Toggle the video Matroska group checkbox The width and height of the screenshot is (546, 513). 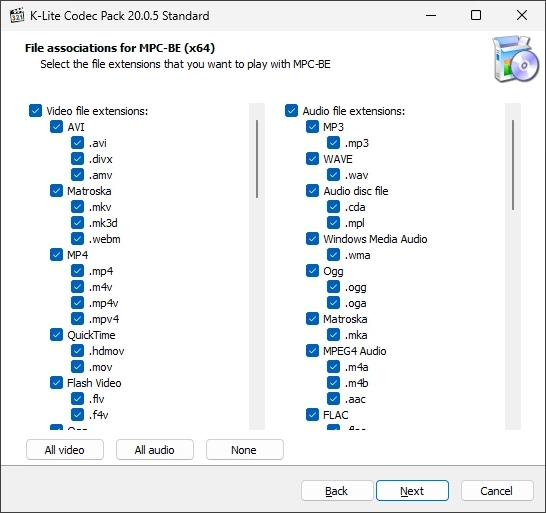pyautogui.click(x=56, y=191)
